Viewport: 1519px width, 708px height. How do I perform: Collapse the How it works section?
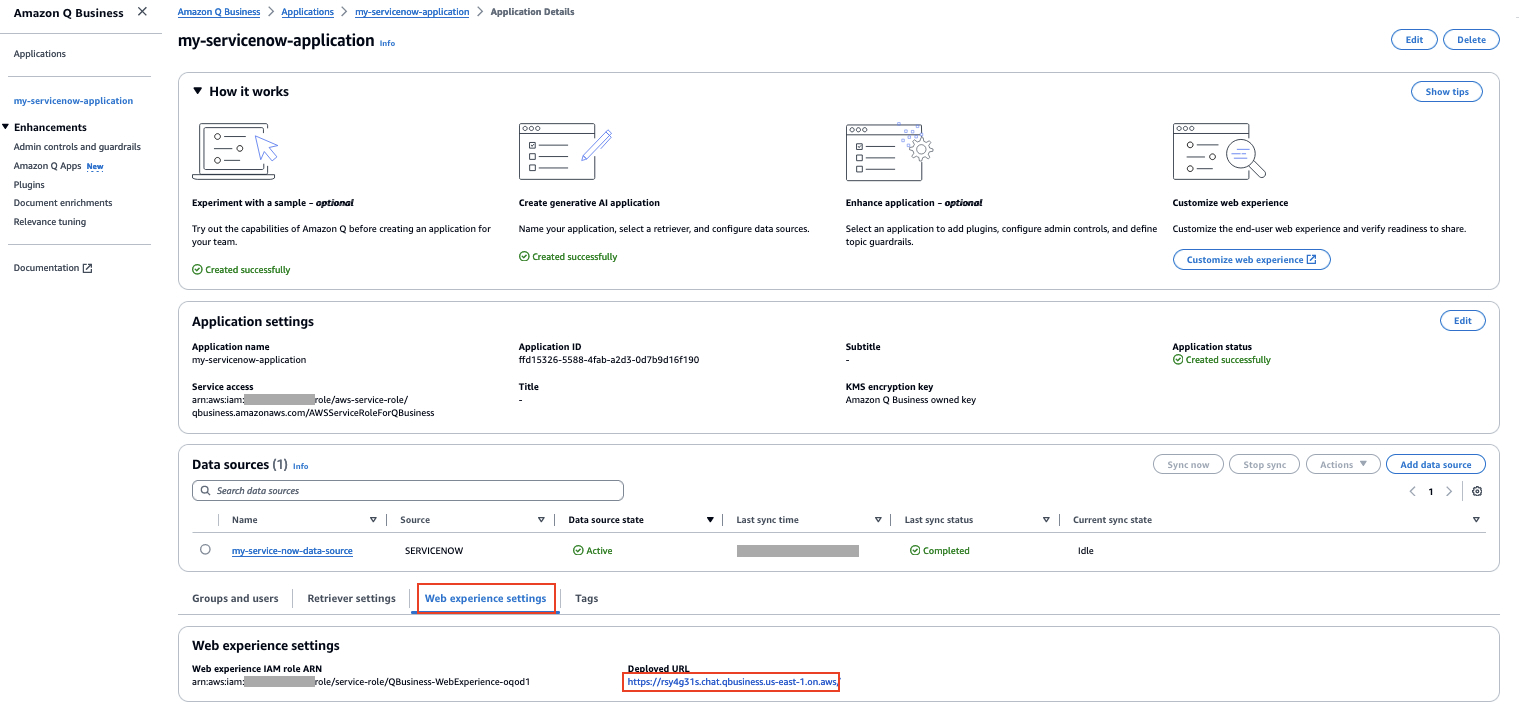click(197, 91)
